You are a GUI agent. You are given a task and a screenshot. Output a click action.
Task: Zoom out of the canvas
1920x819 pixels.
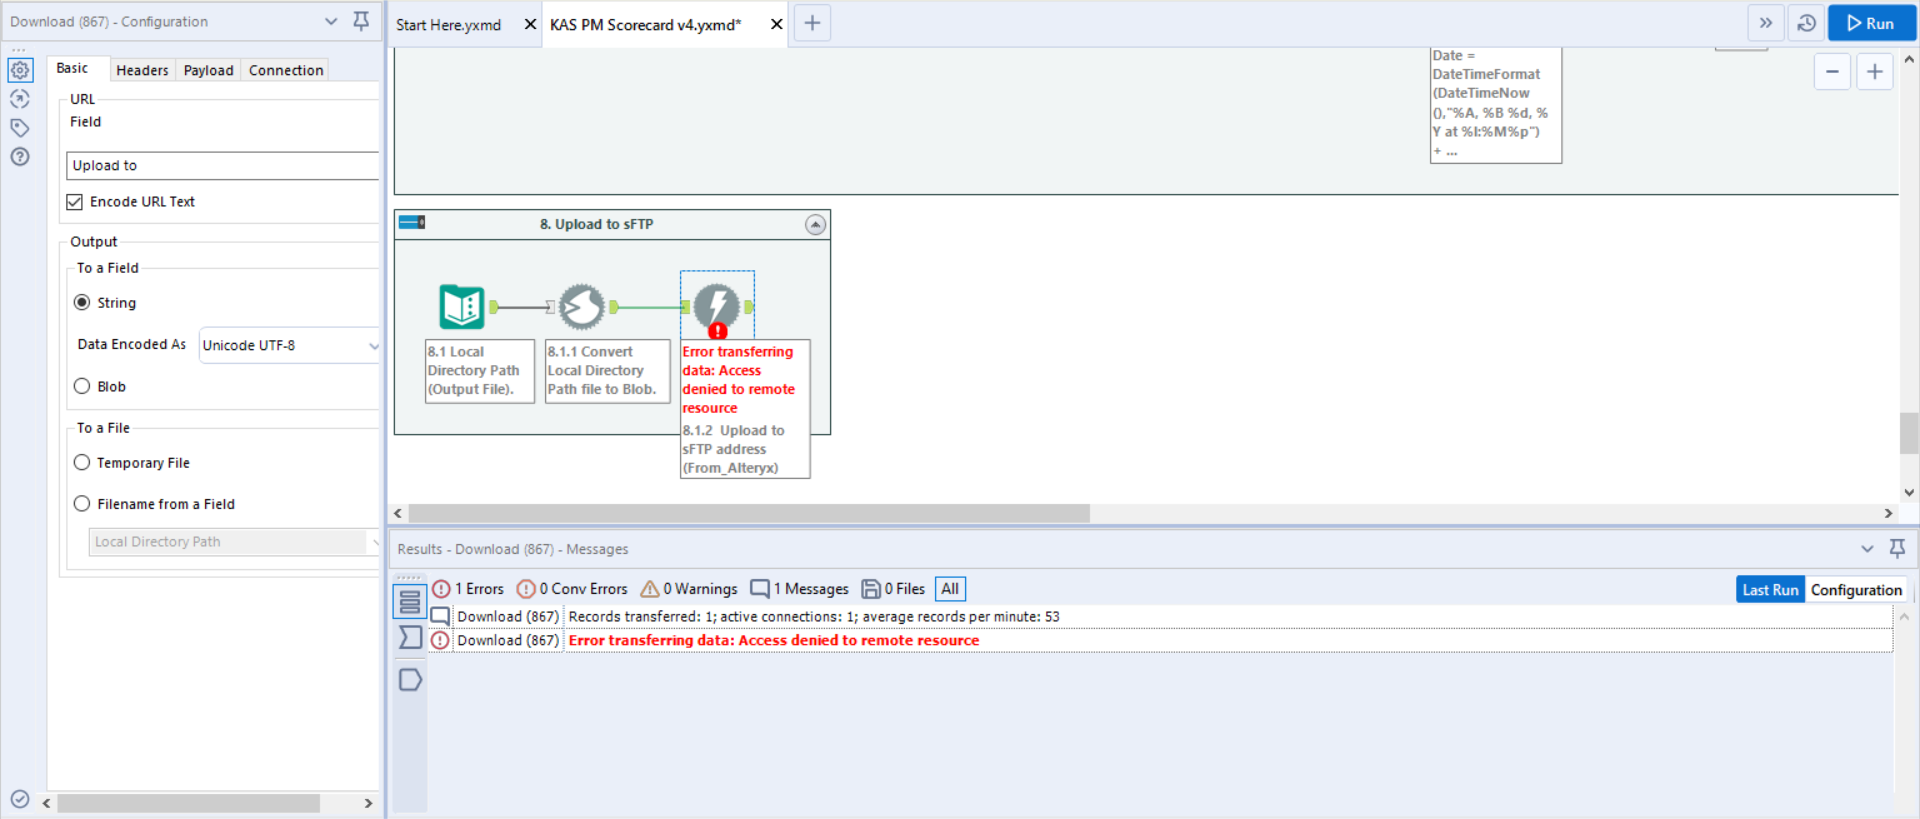click(x=1832, y=71)
